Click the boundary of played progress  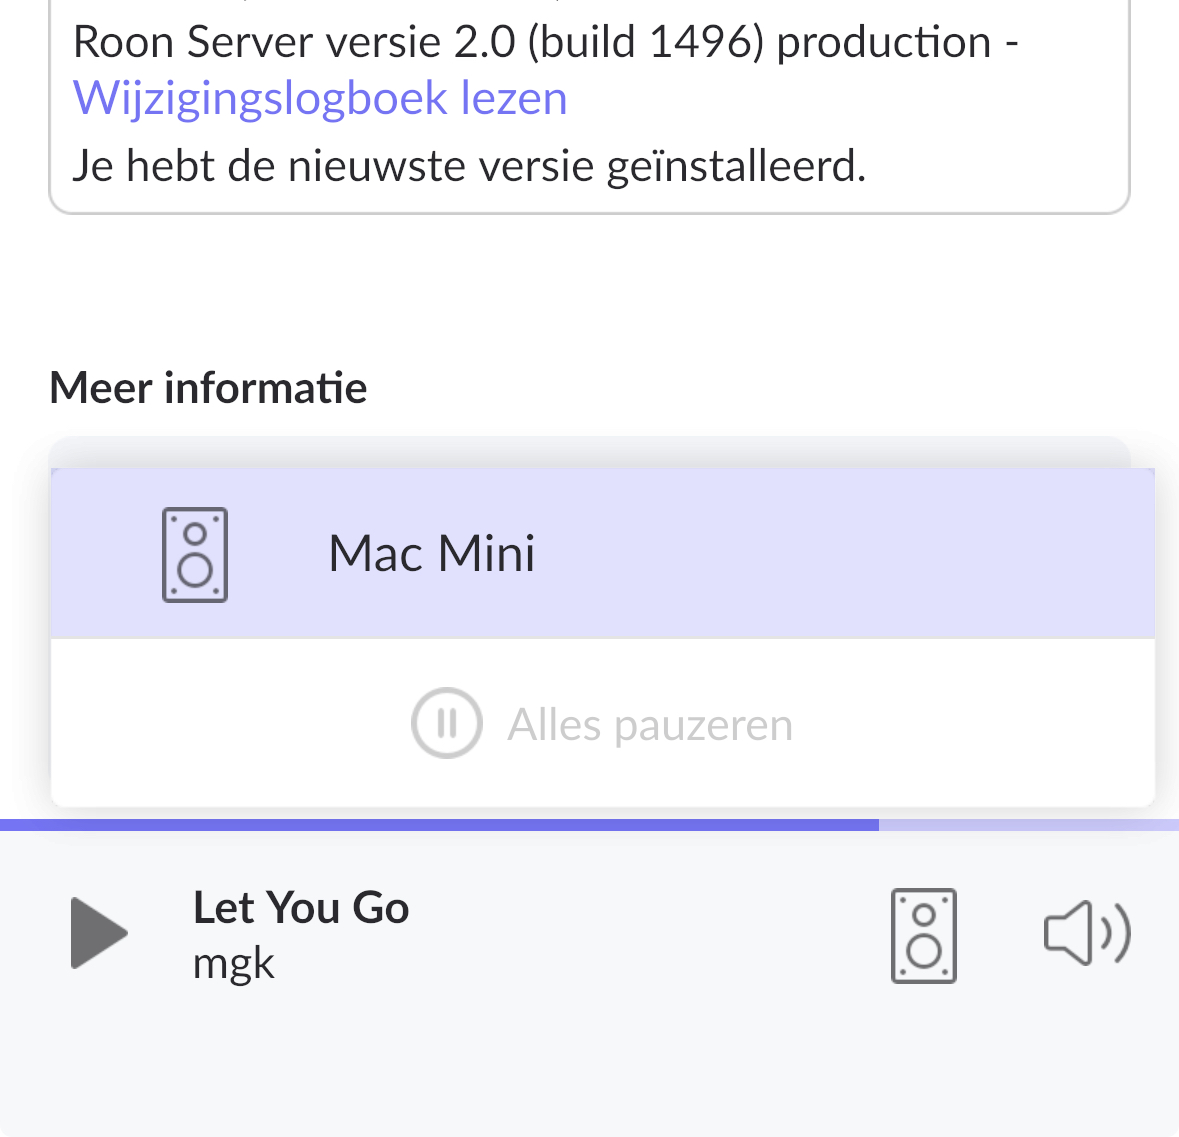[879, 825]
